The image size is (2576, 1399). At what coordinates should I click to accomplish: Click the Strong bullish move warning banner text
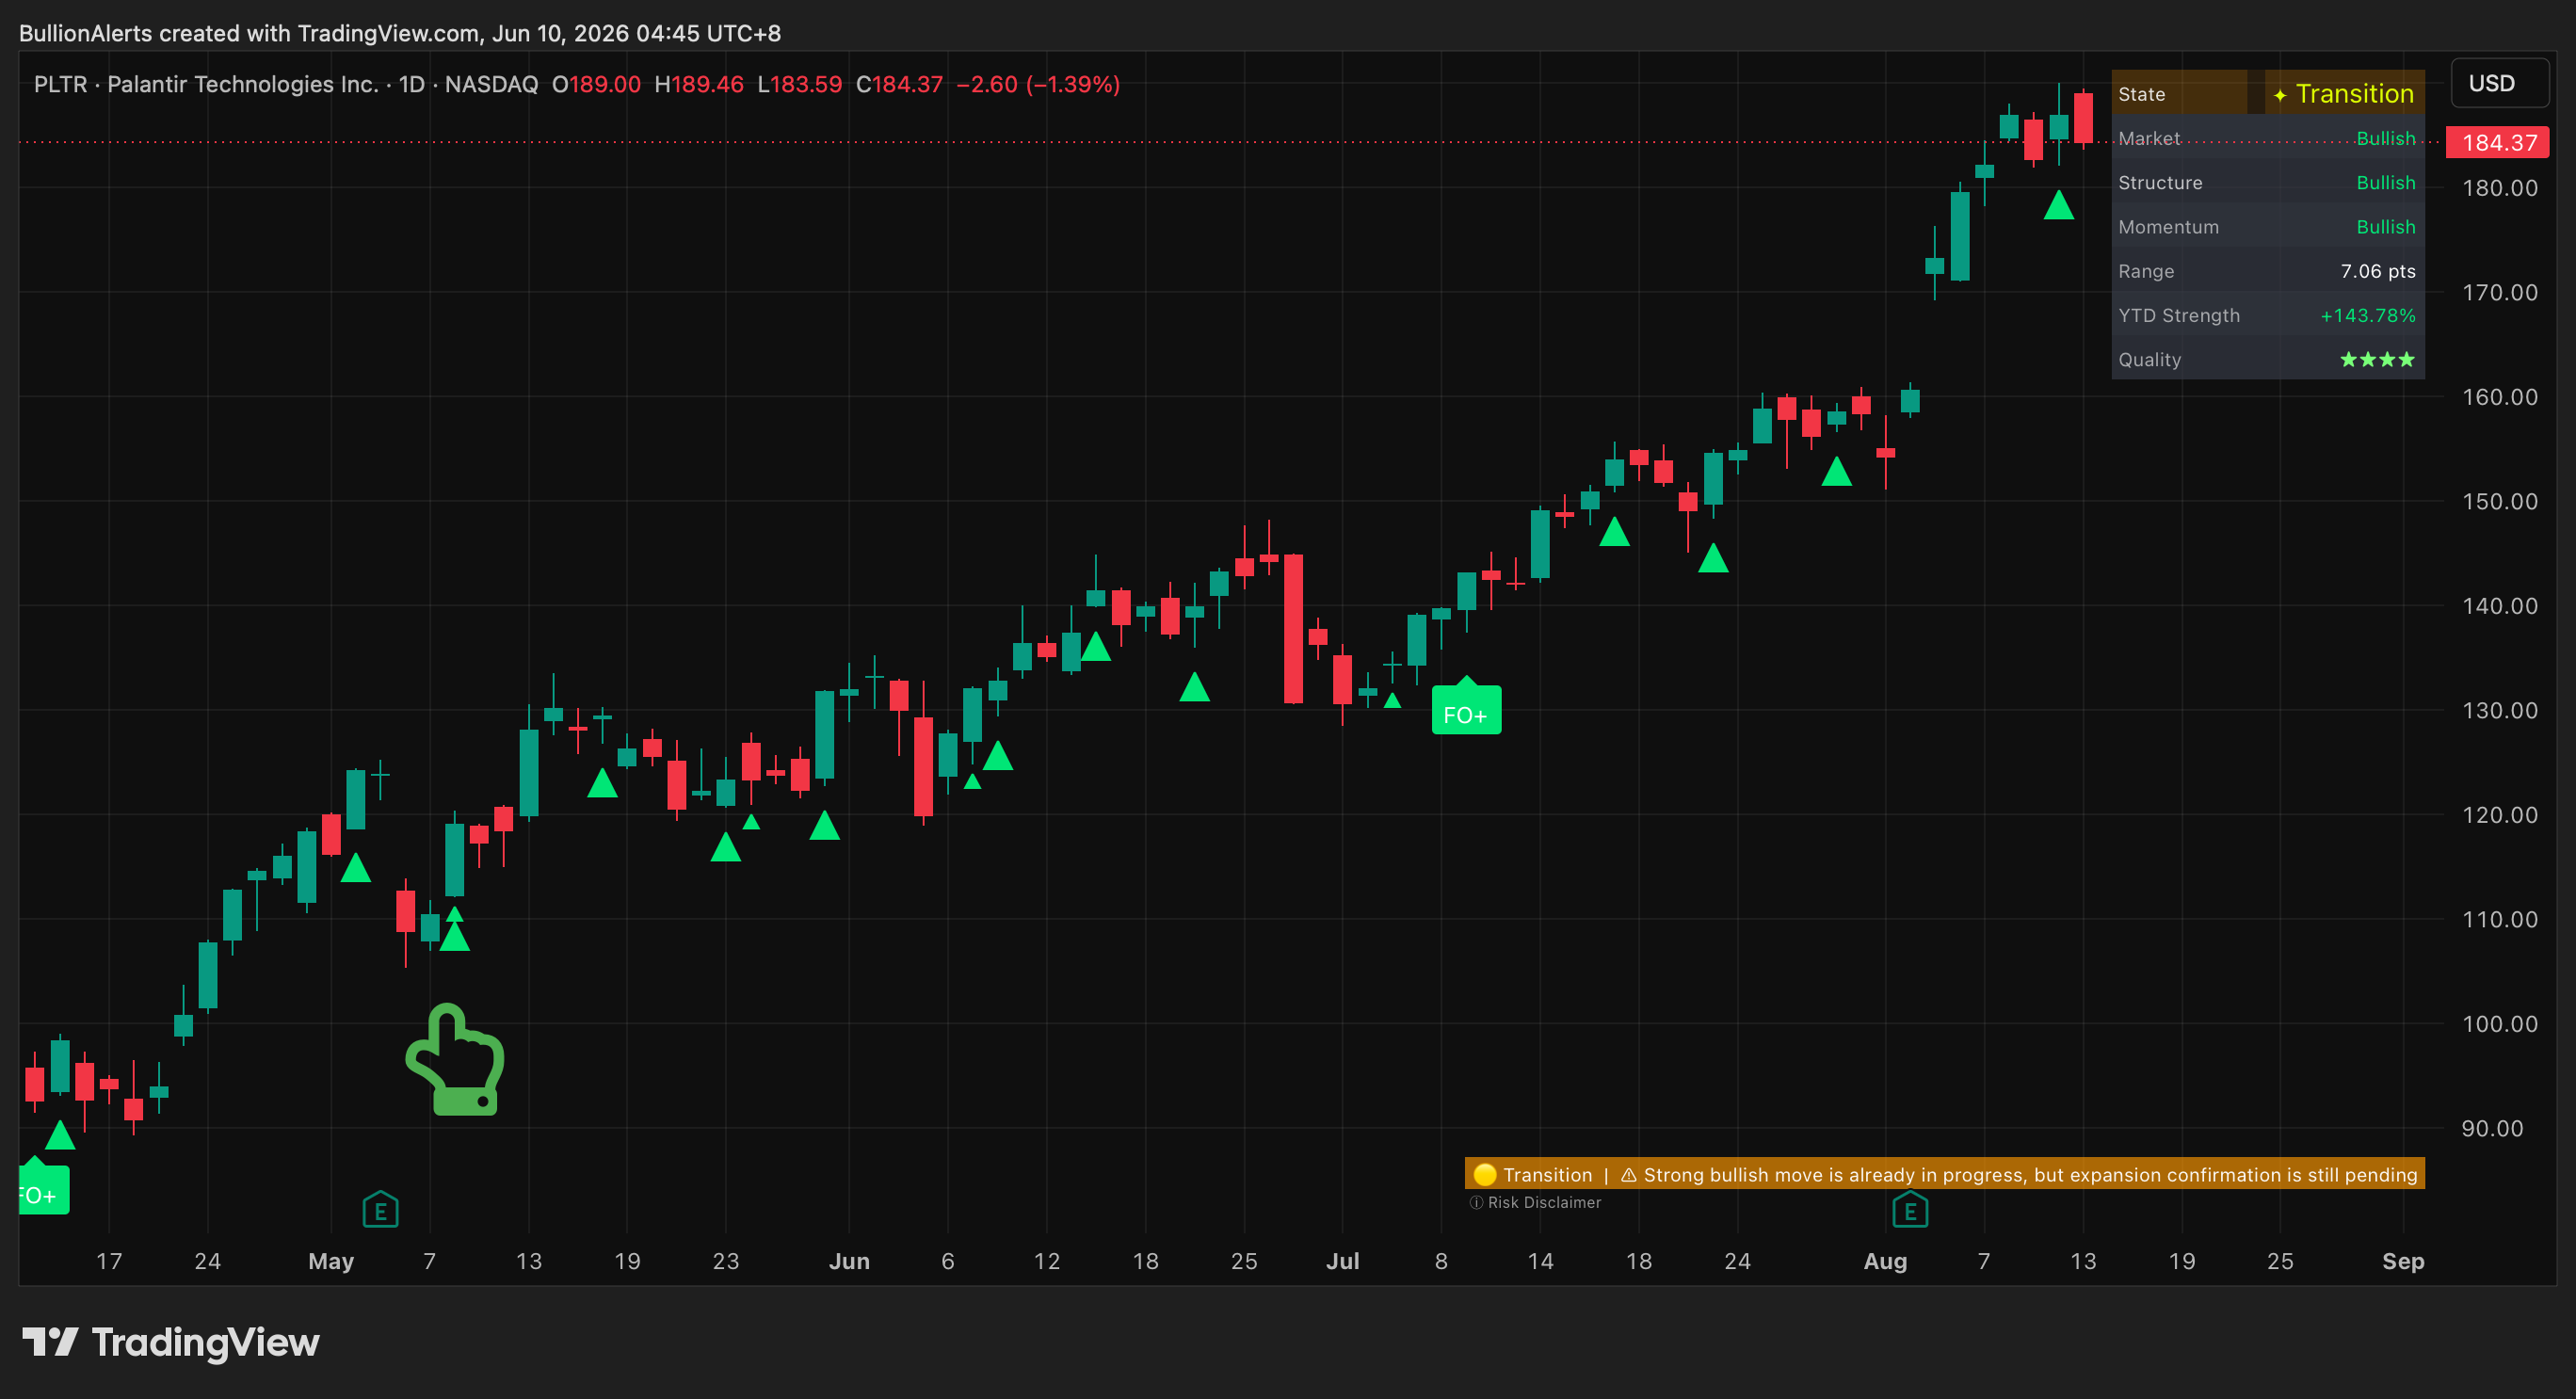2030,1174
